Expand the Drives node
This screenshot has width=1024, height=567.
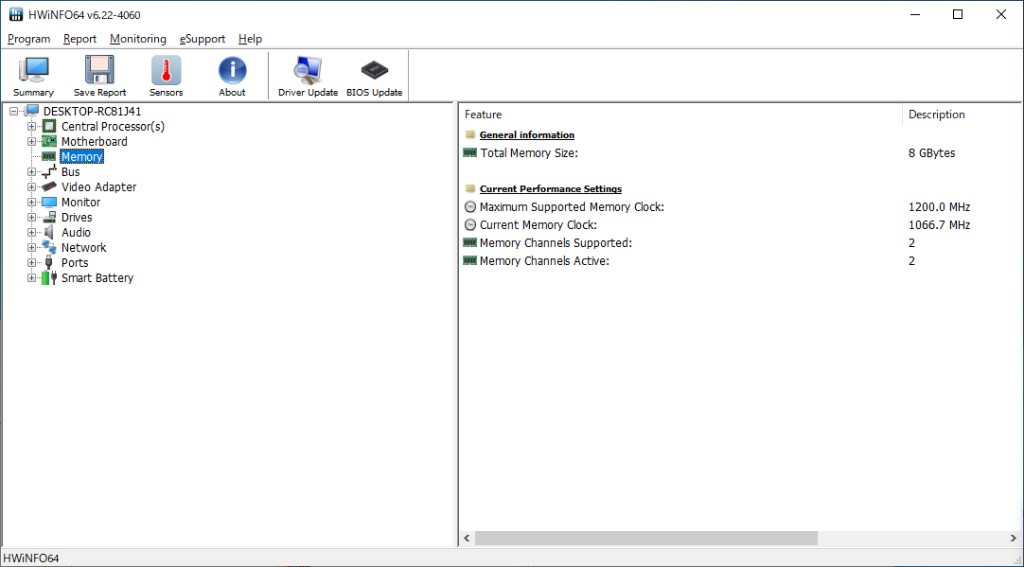(32, 217)
